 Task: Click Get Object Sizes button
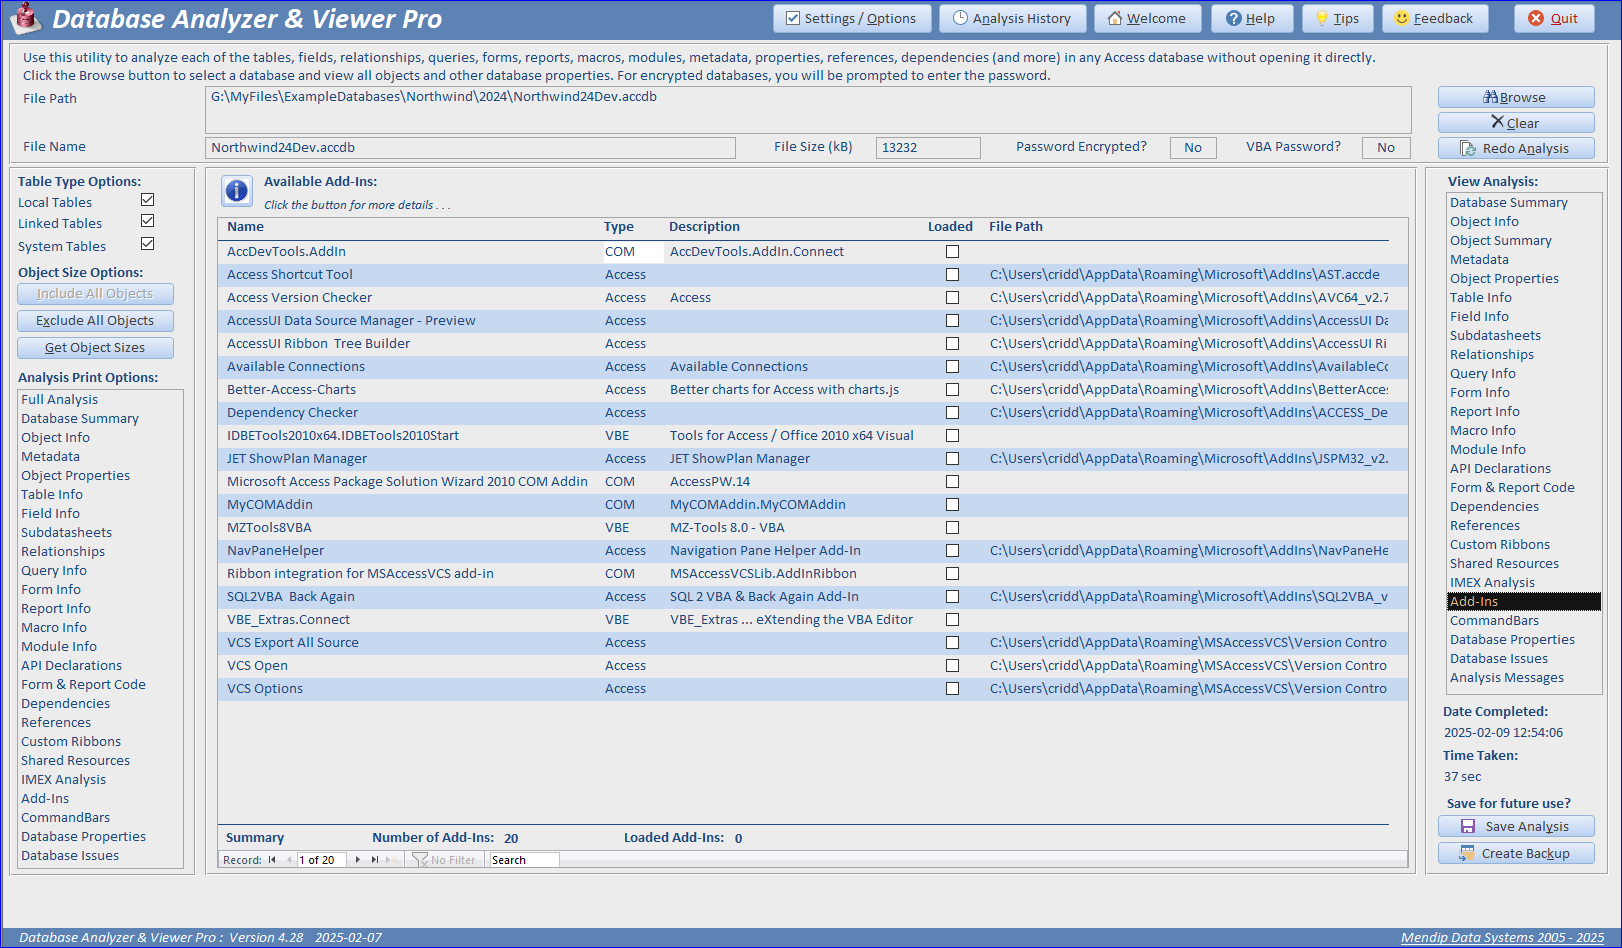coord(95,348)
